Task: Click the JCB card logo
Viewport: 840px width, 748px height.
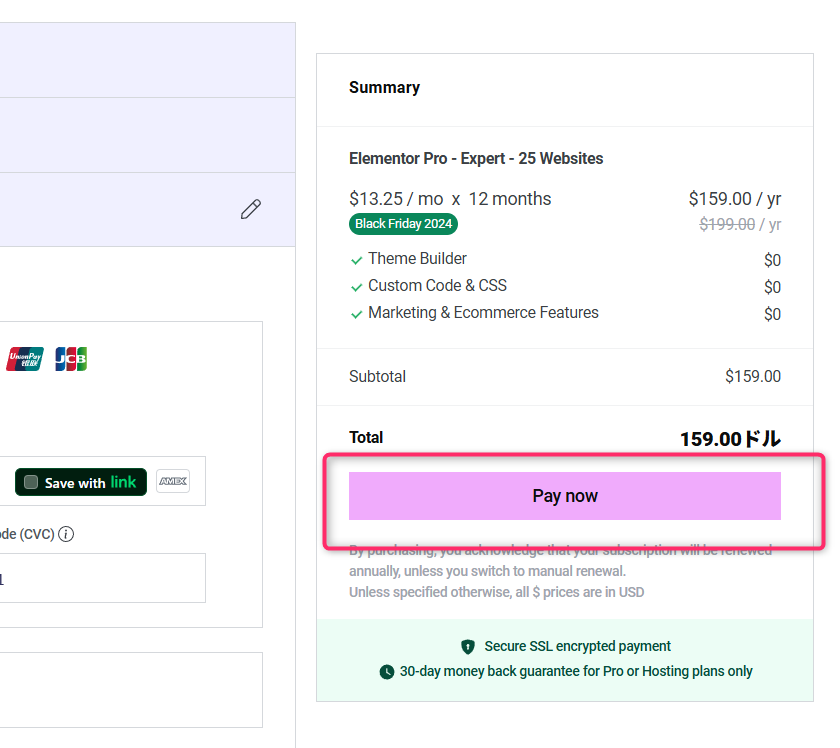Action: coord(71,359)
